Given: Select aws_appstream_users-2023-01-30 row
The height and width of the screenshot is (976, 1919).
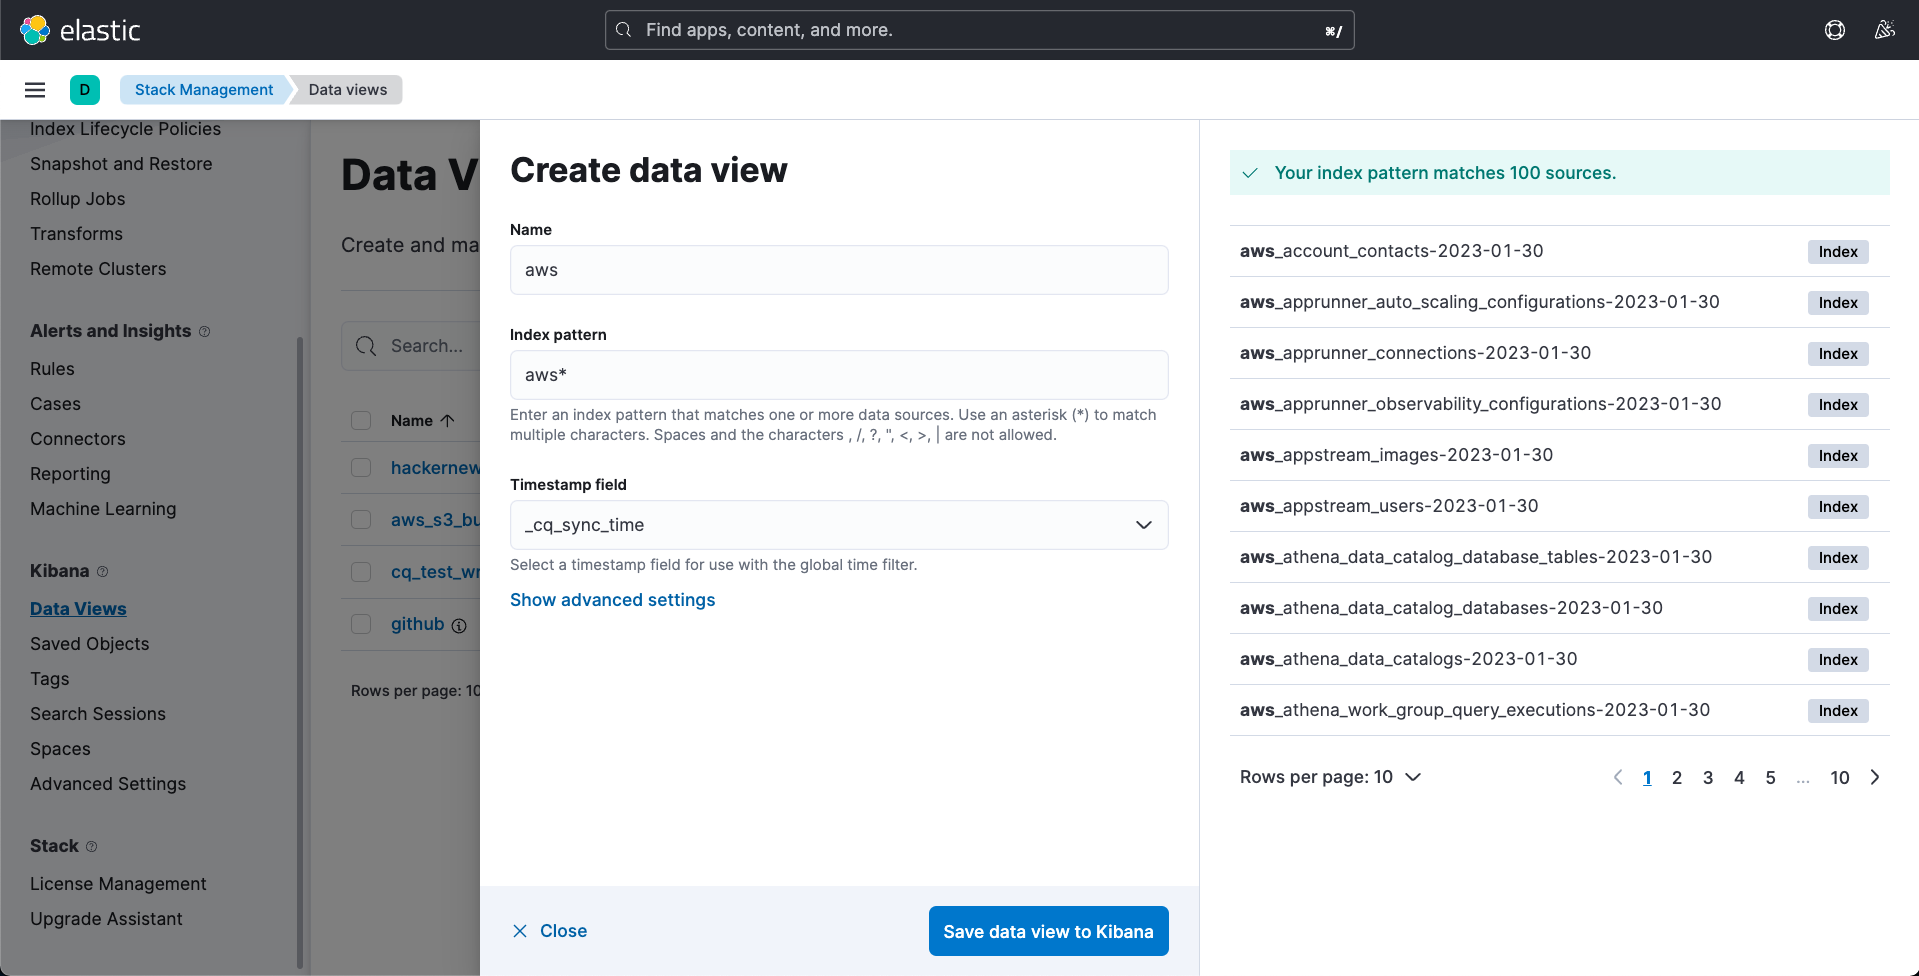Looking at the screenshot, I should point(1560,506).
